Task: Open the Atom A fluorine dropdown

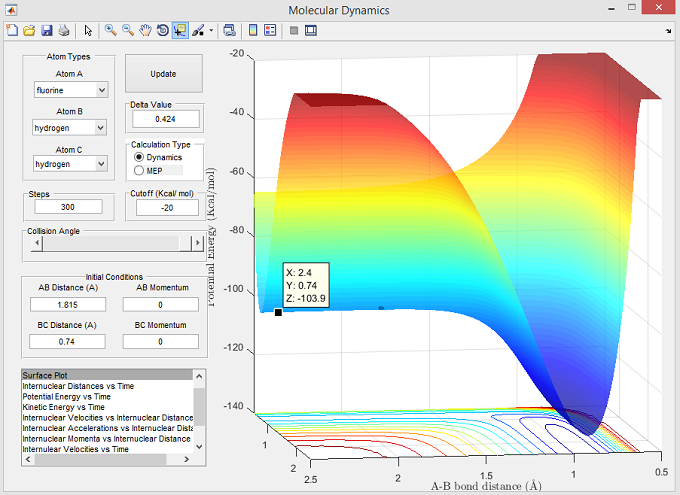Action: (x=71, y=90)
